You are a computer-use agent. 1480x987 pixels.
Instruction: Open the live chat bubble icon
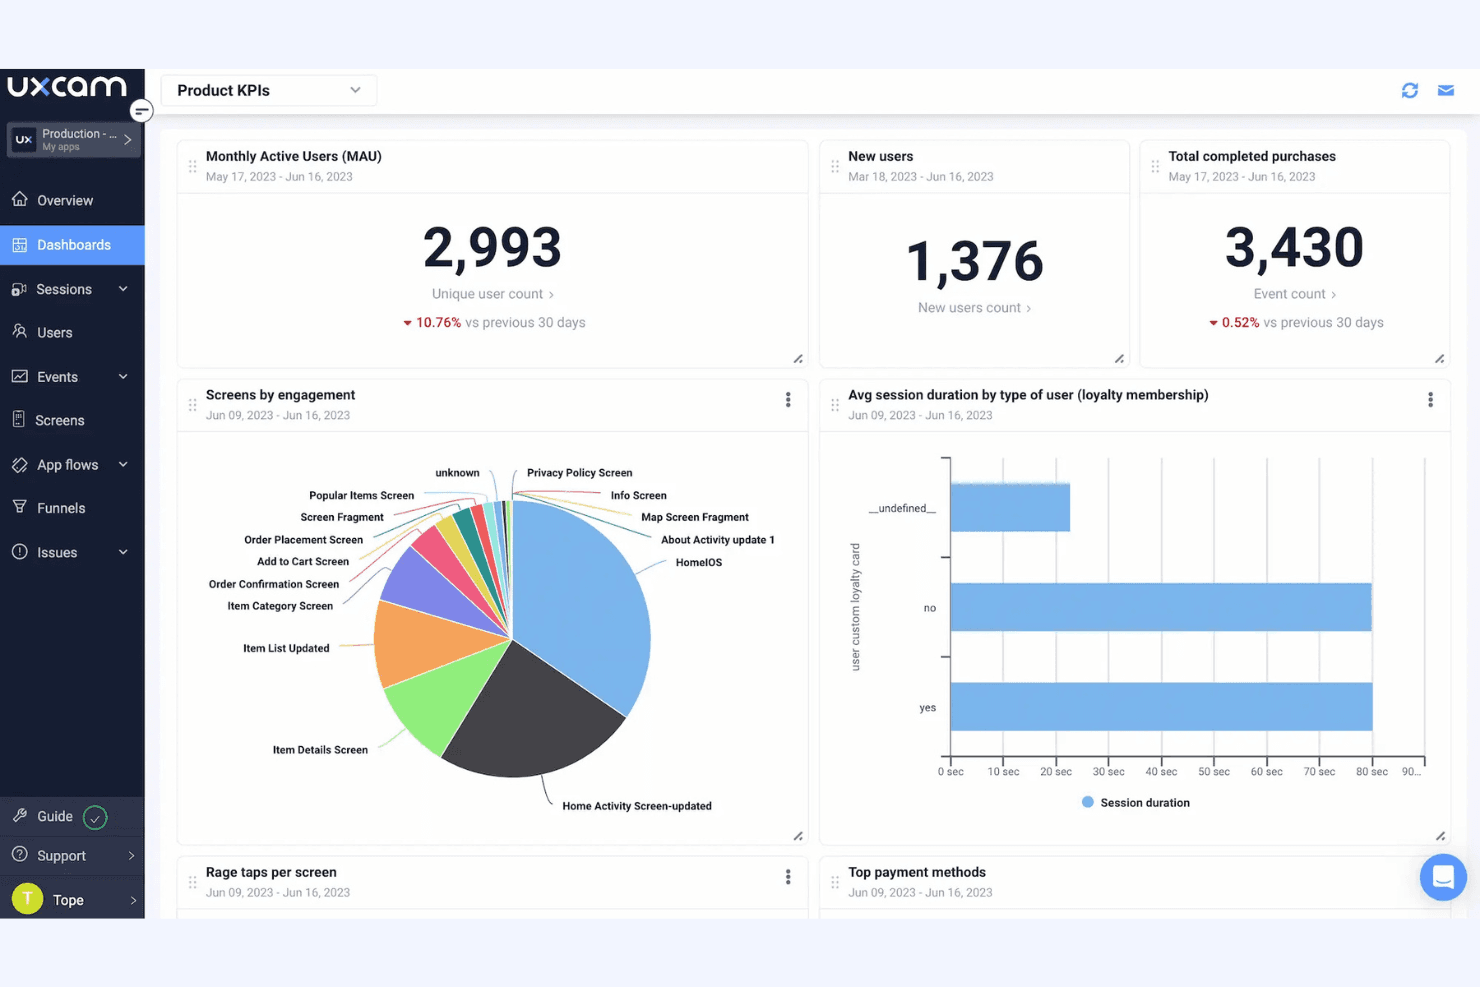point(1443,877)
